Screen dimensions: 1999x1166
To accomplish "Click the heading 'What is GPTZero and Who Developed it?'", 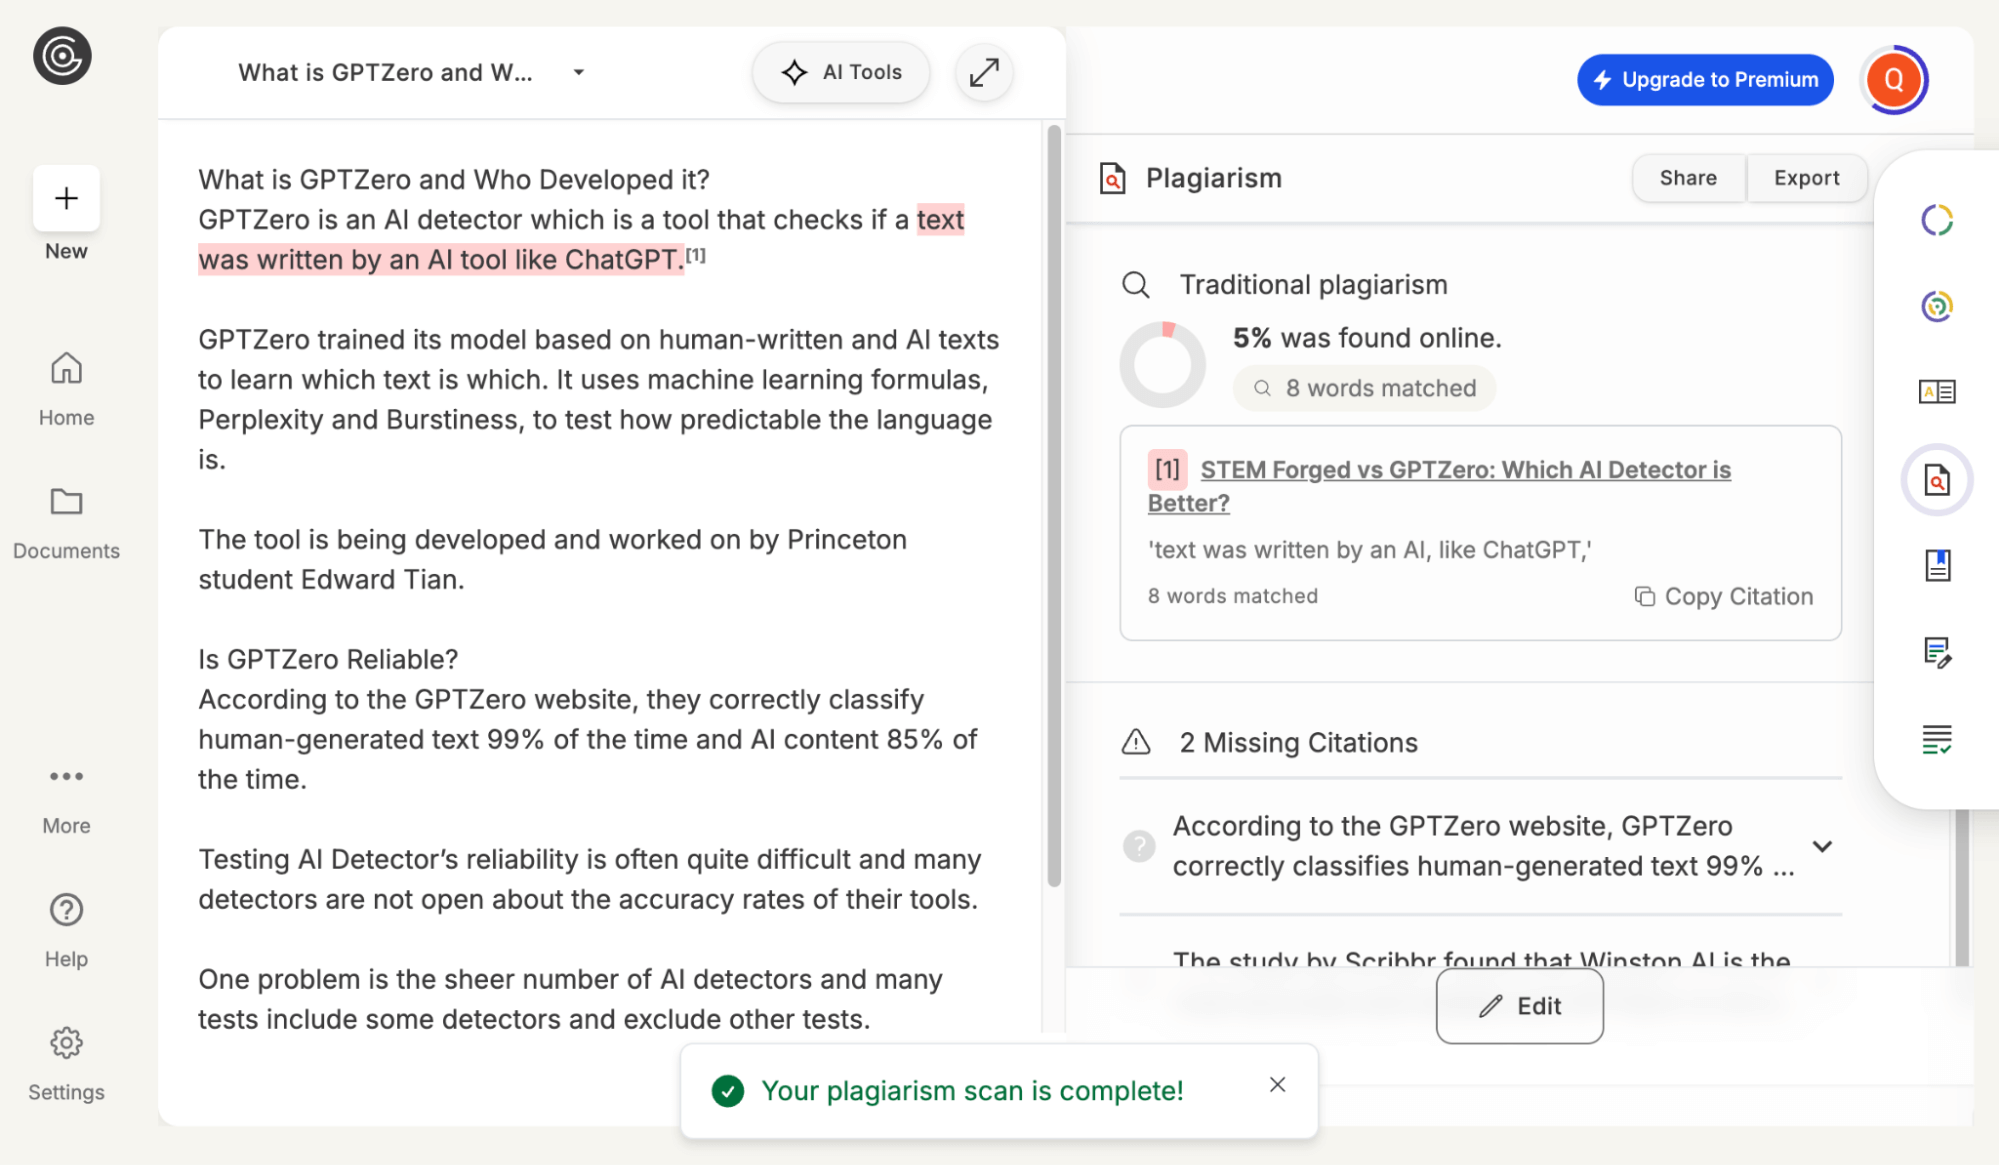I will tap(454, 180).
